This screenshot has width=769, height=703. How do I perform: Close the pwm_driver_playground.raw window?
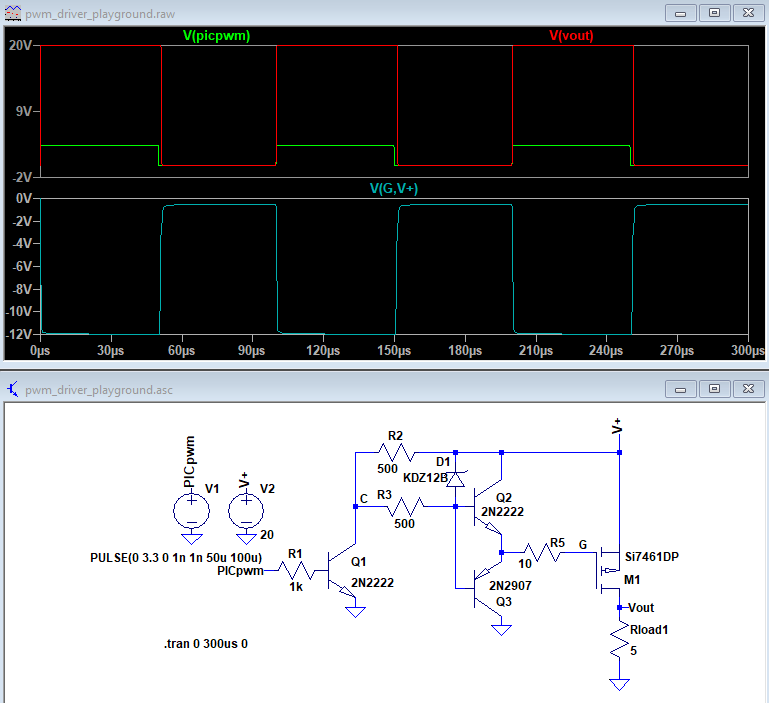(x=748, y=13)
